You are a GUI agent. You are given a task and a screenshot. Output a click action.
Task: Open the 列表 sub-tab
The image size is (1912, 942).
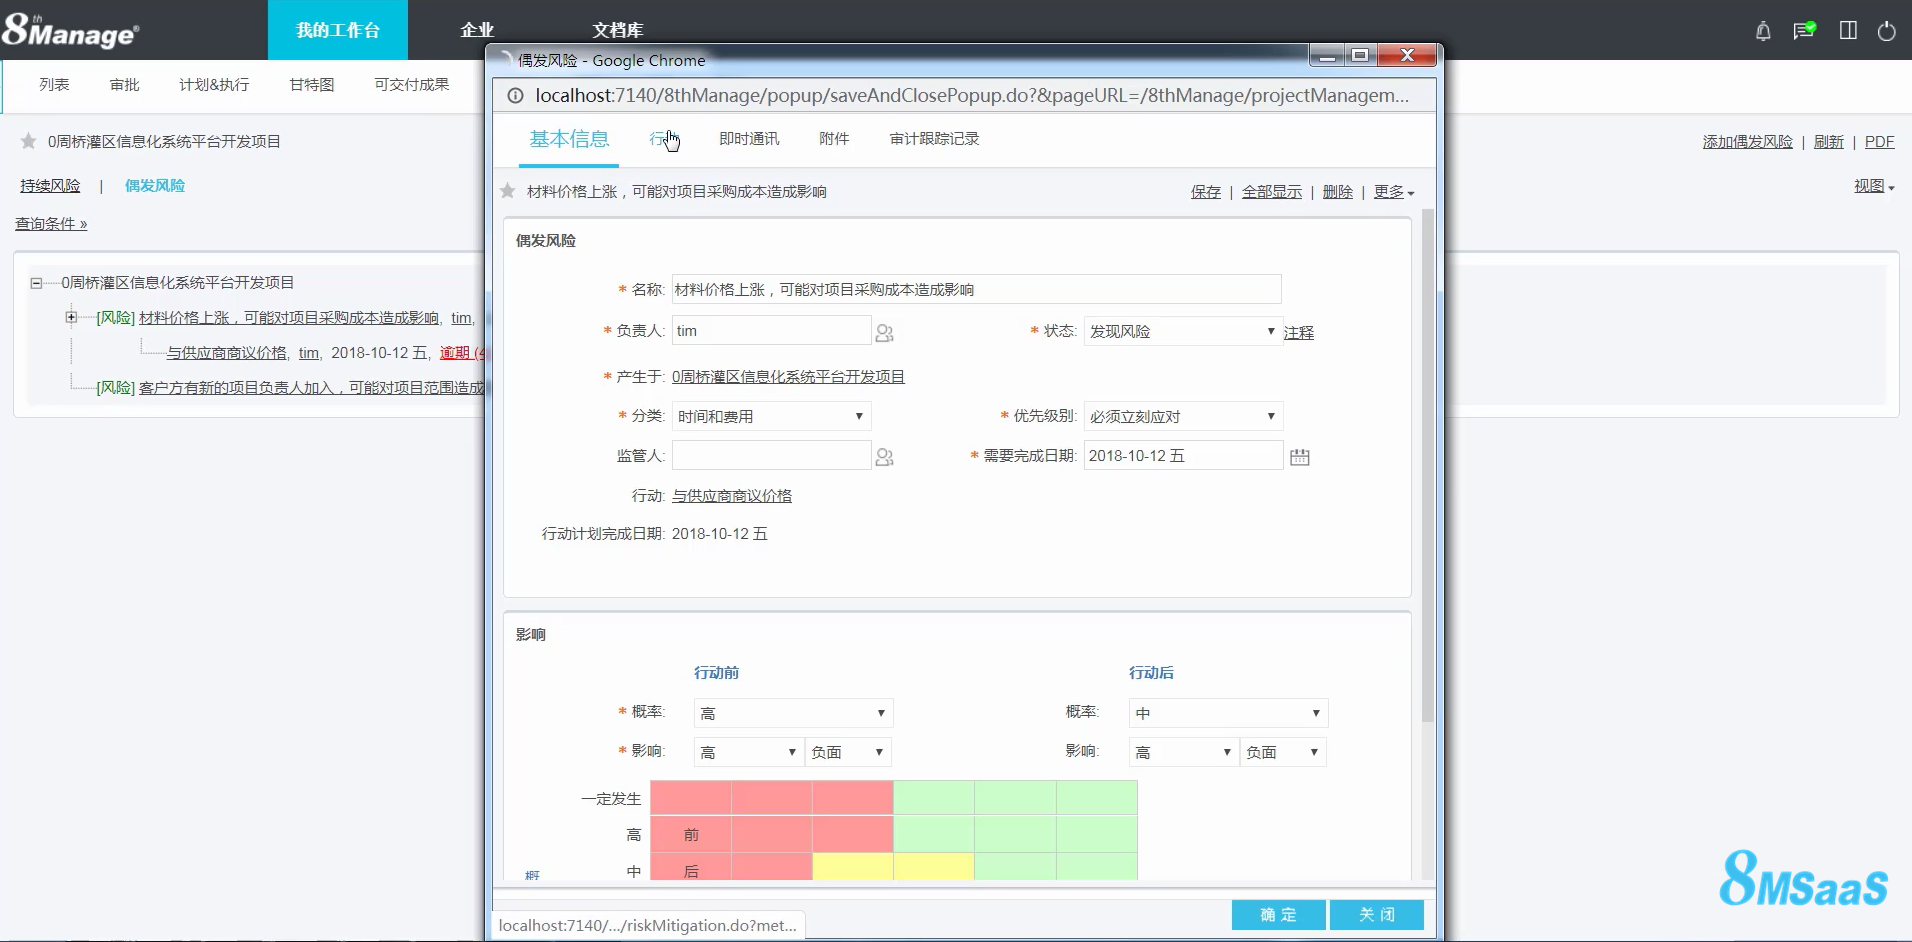click(x=54, y=85)
